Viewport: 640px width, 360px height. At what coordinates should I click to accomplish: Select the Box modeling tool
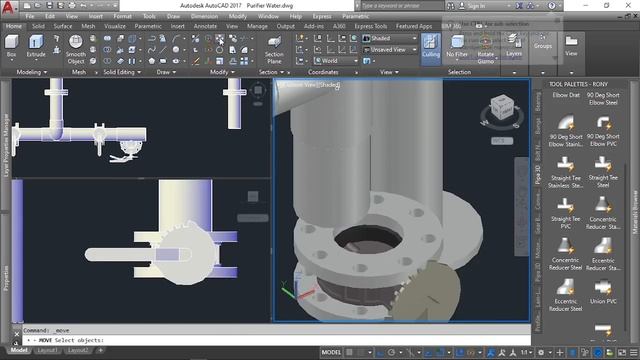[11, 46]
